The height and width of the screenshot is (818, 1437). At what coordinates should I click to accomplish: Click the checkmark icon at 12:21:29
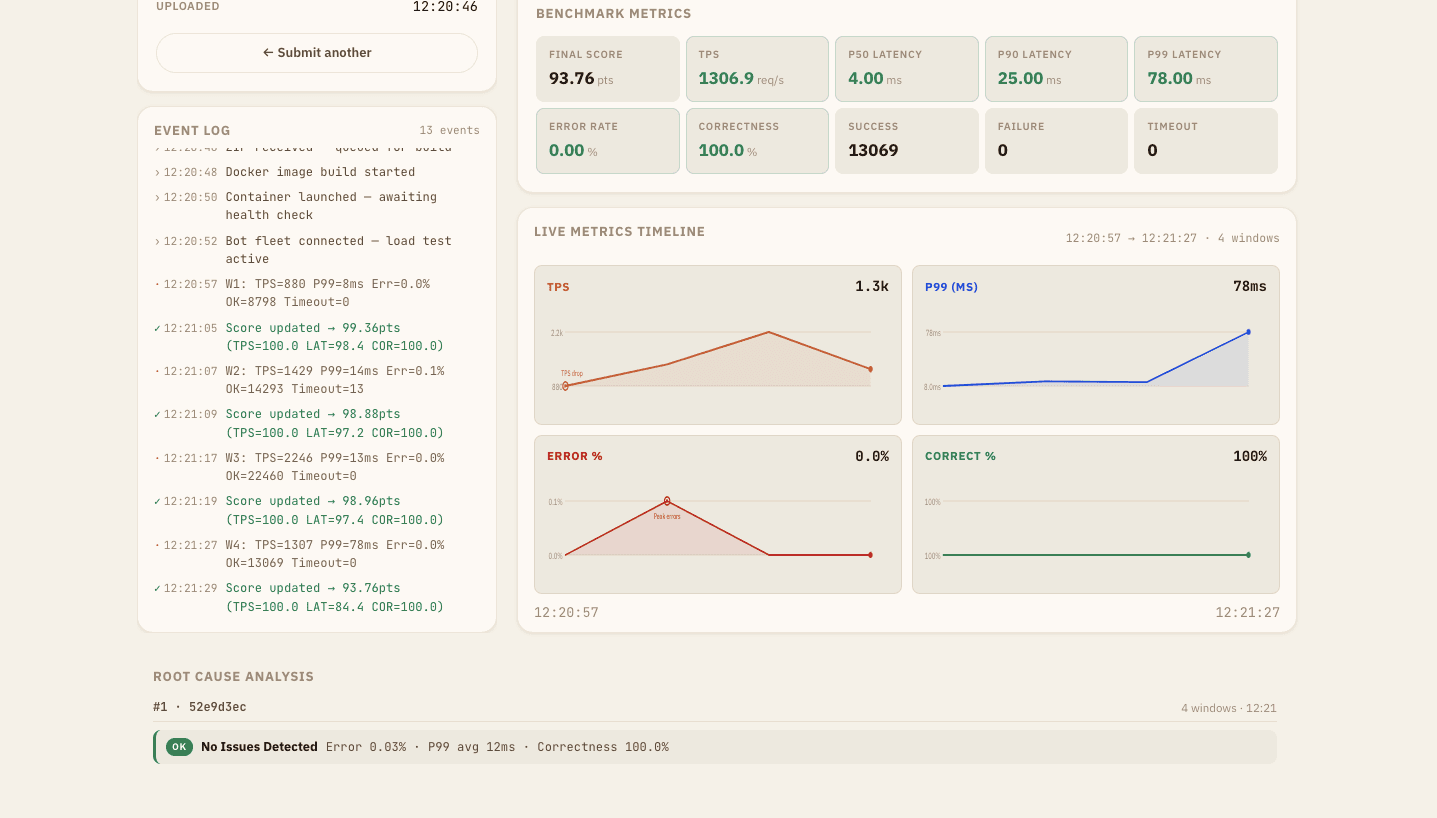point(157,588)
